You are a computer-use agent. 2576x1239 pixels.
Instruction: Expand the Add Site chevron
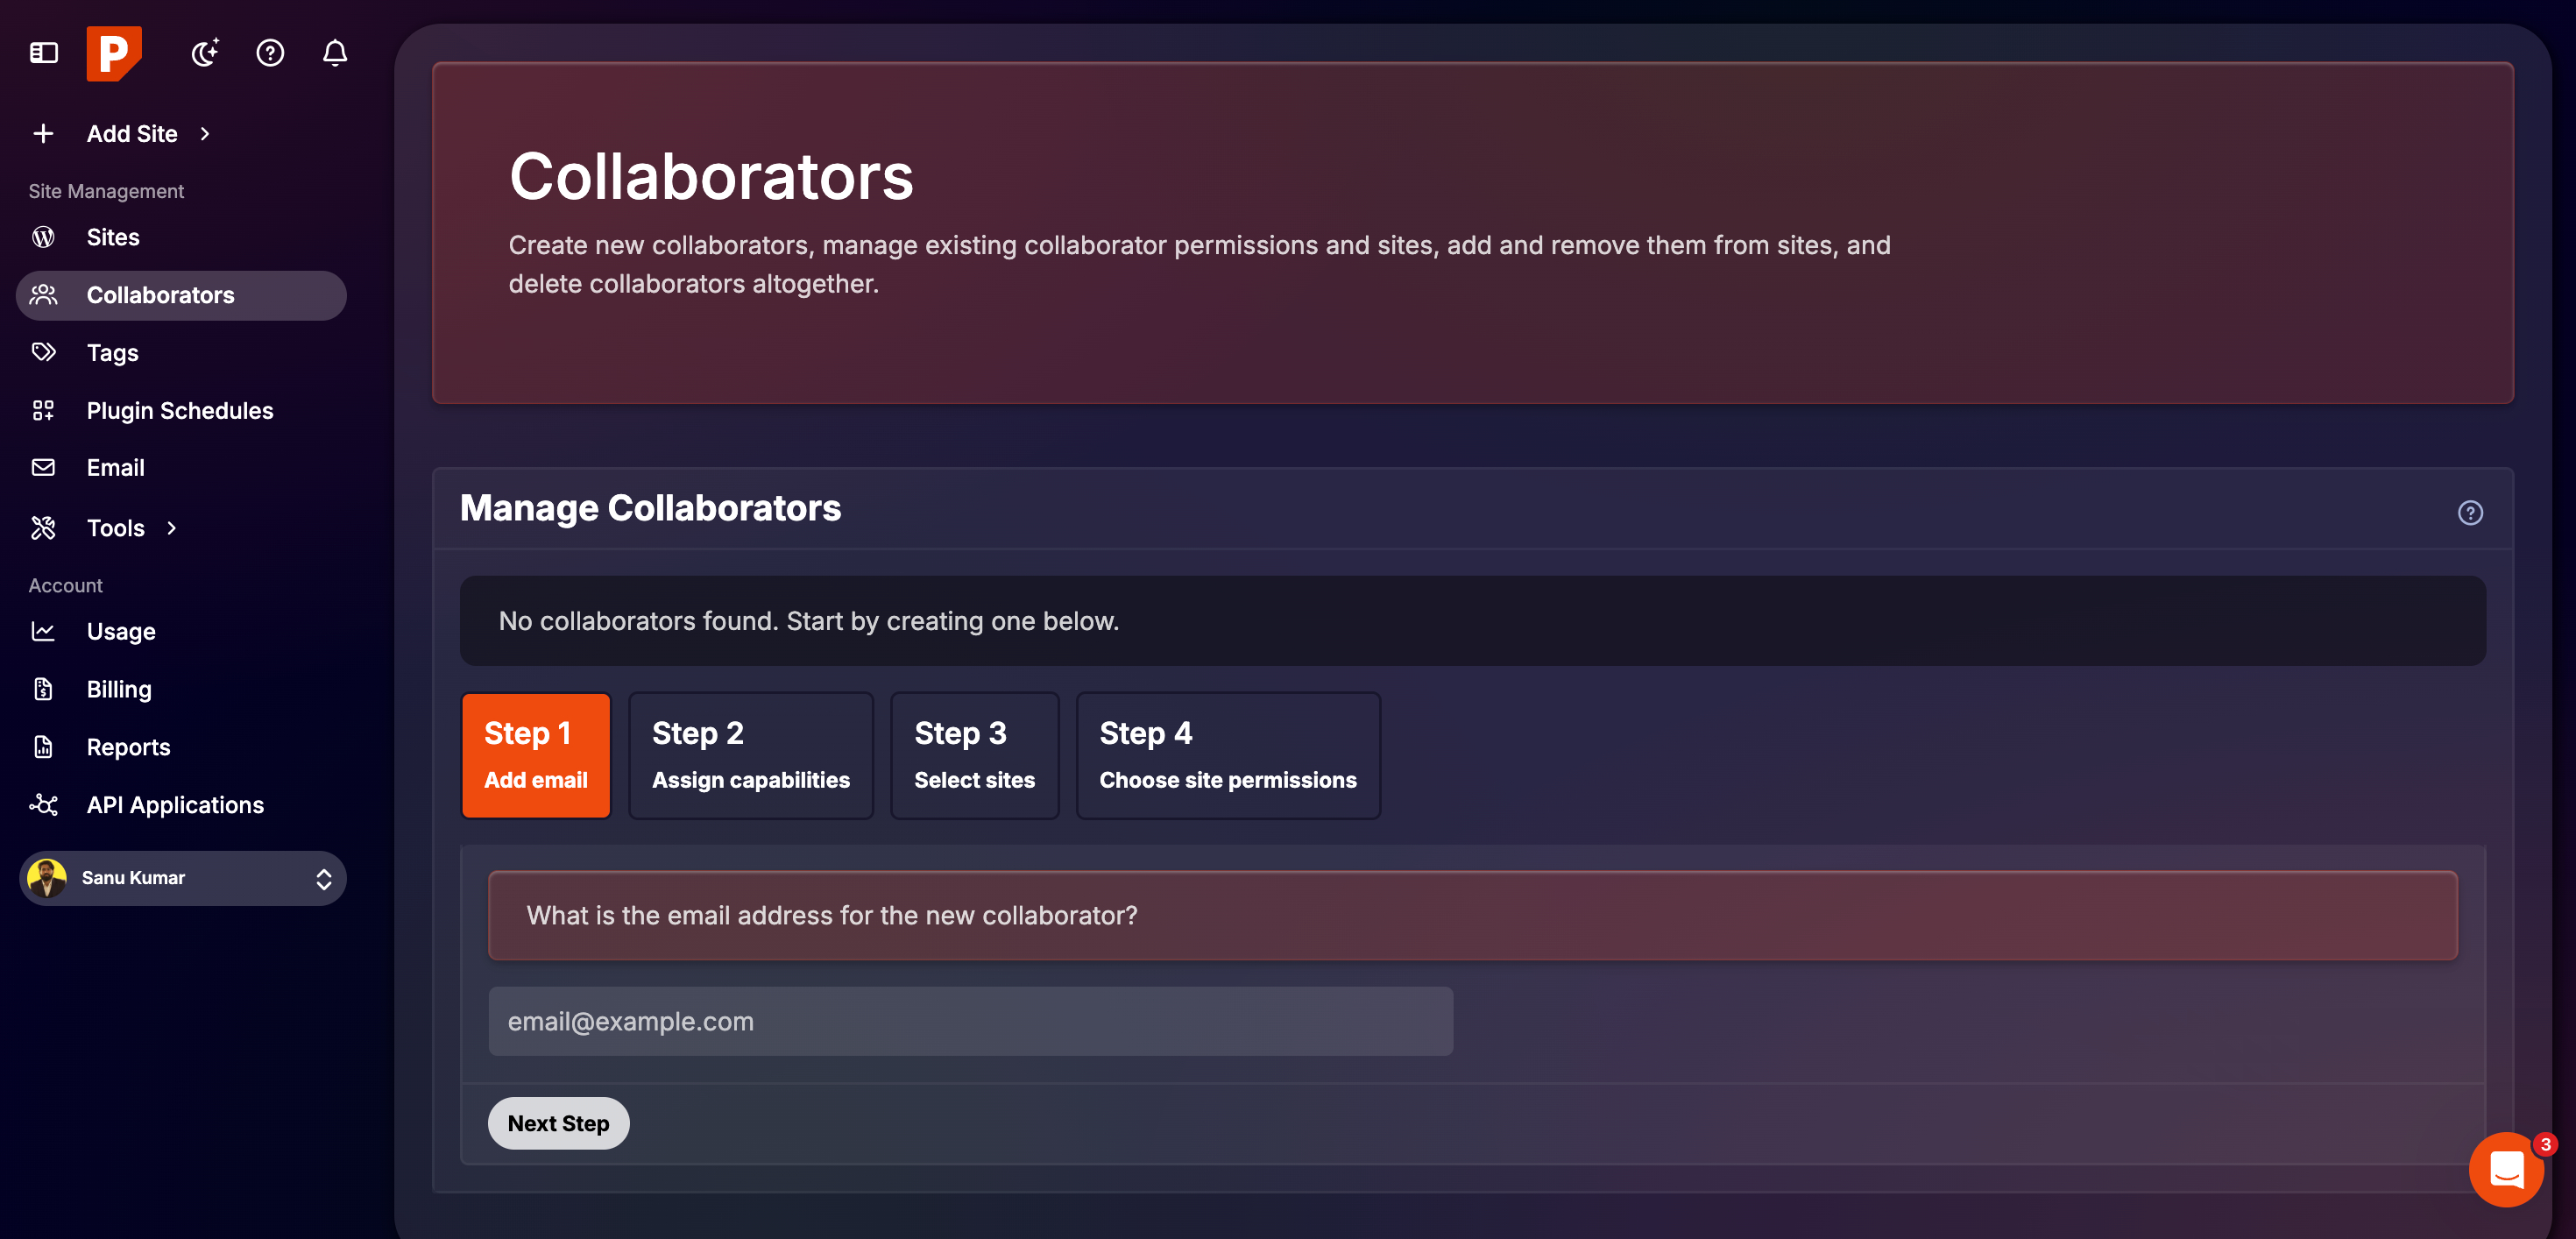(205, 133)
